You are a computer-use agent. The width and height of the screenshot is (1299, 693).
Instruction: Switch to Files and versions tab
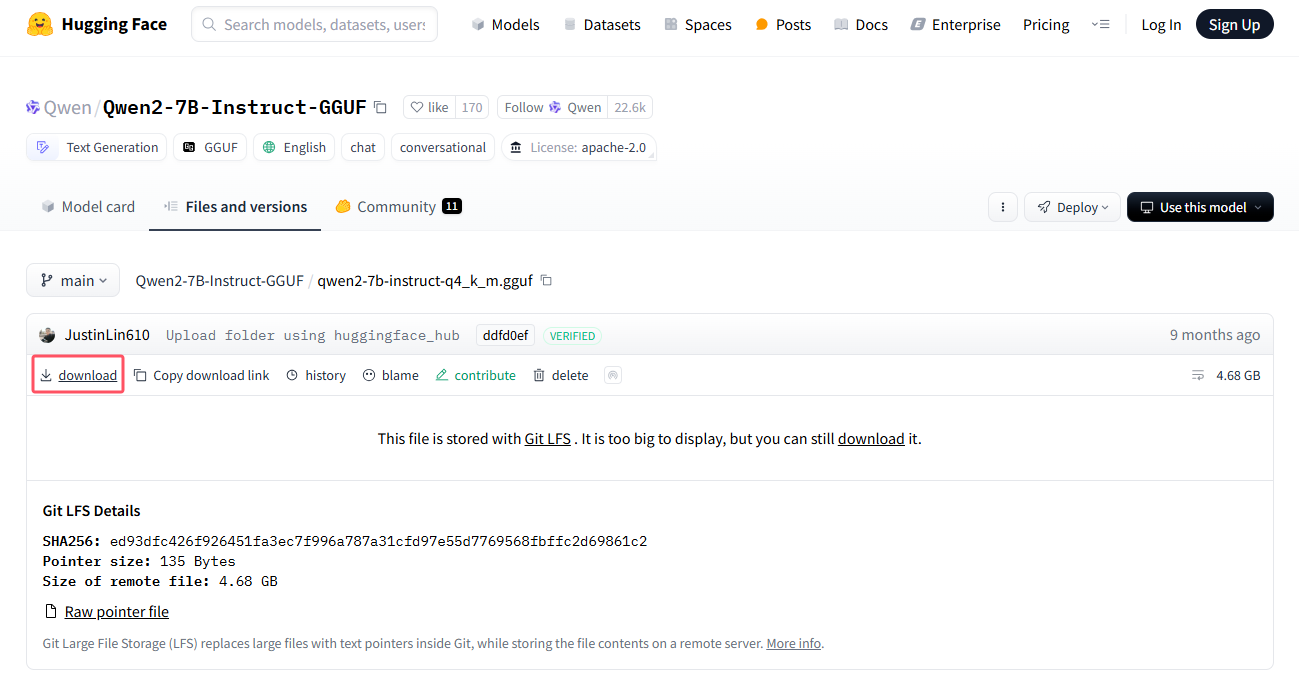click(235, 207)
